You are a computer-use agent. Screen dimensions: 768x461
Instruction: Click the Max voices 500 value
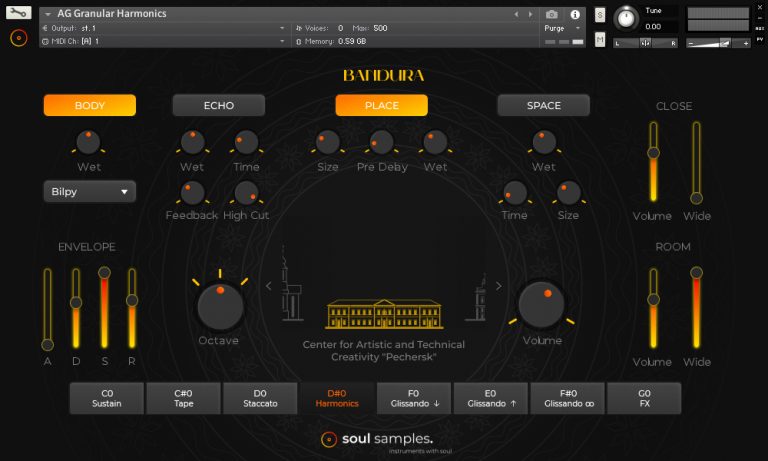[x=380, y=28]
